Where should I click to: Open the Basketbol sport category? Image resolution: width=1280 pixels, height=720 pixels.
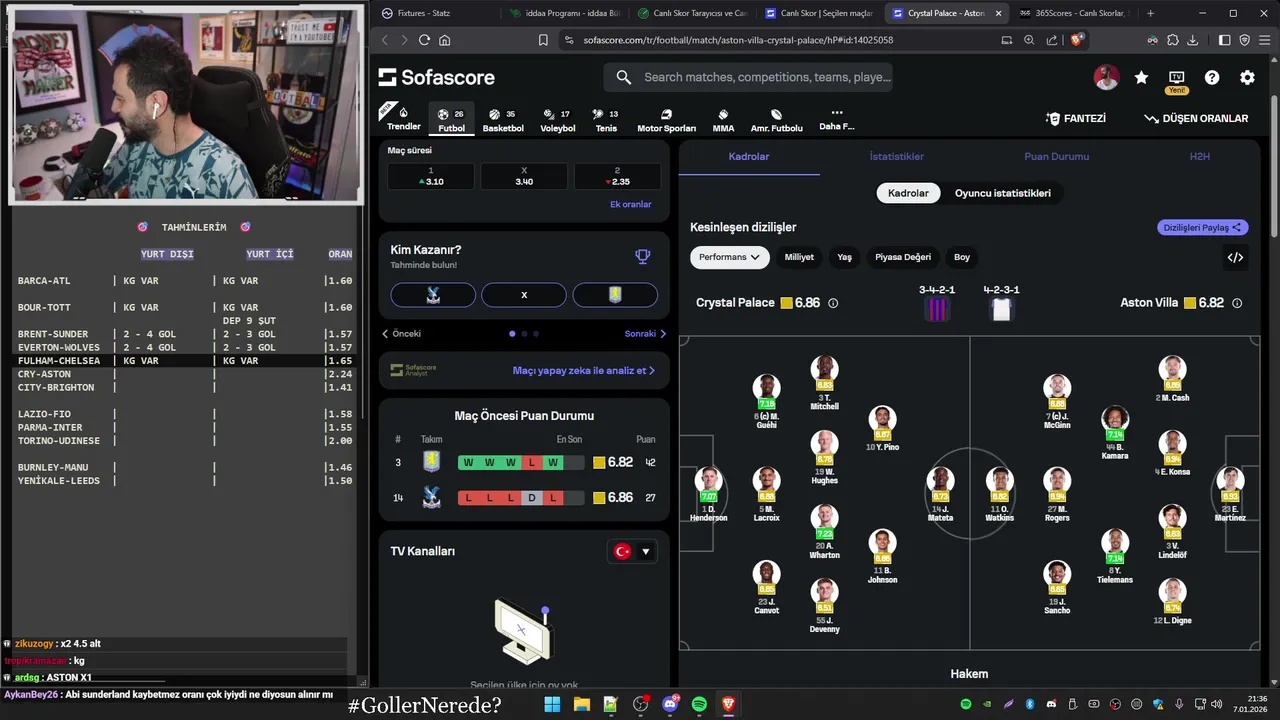503,119
